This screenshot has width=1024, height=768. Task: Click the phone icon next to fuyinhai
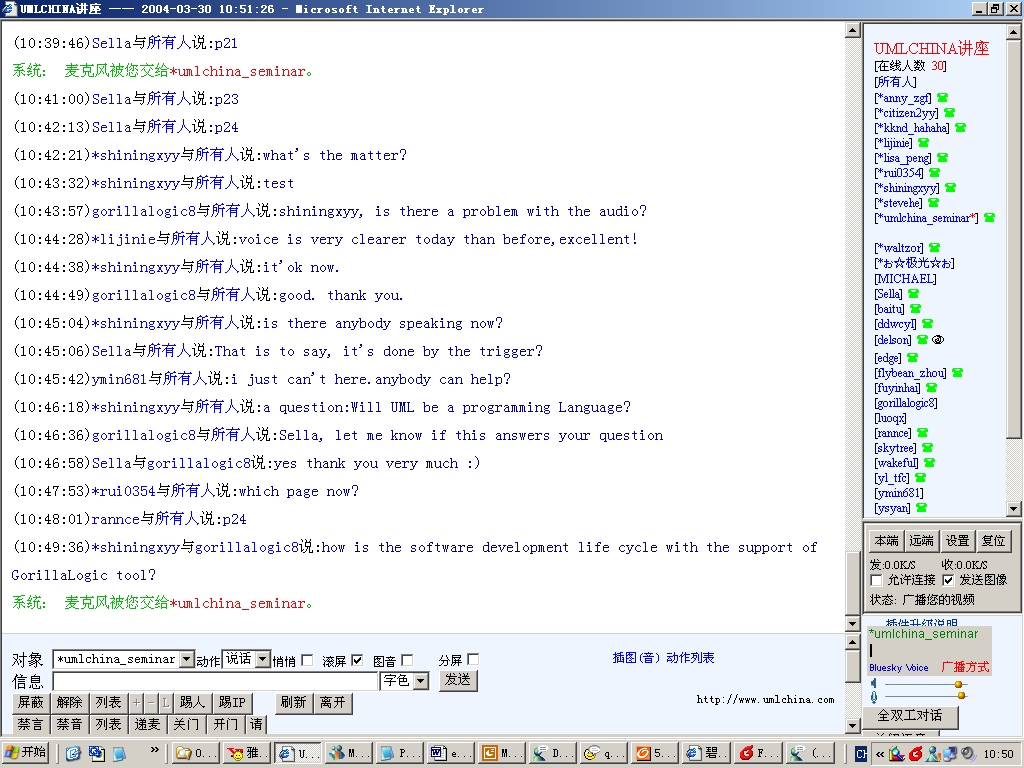(932, 388)
